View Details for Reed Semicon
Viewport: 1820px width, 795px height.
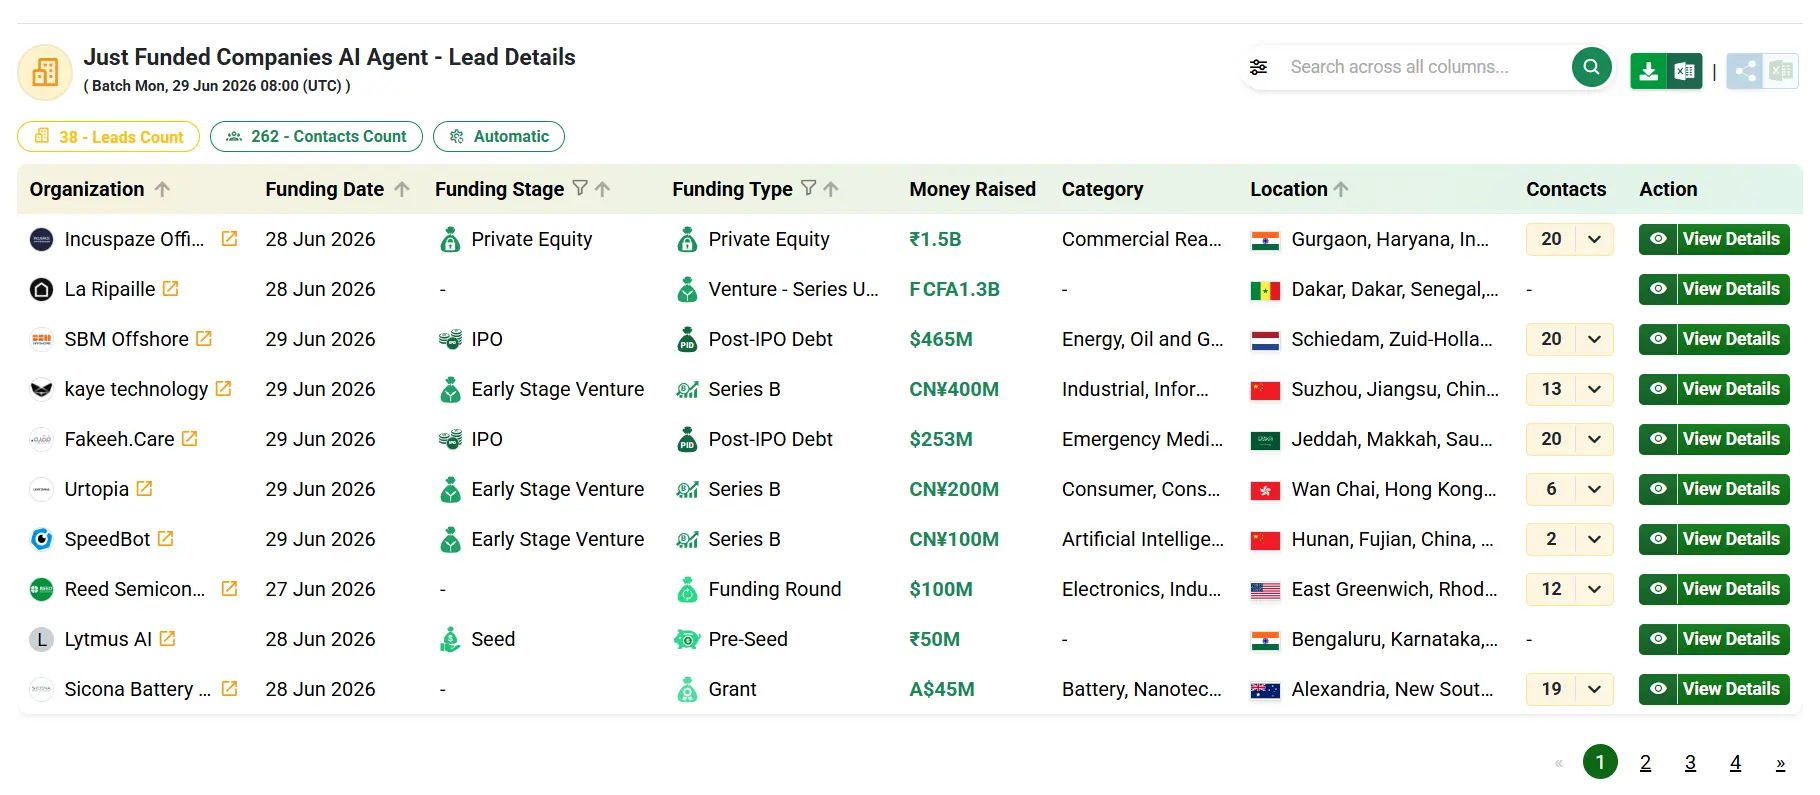tap(1714, 589)
